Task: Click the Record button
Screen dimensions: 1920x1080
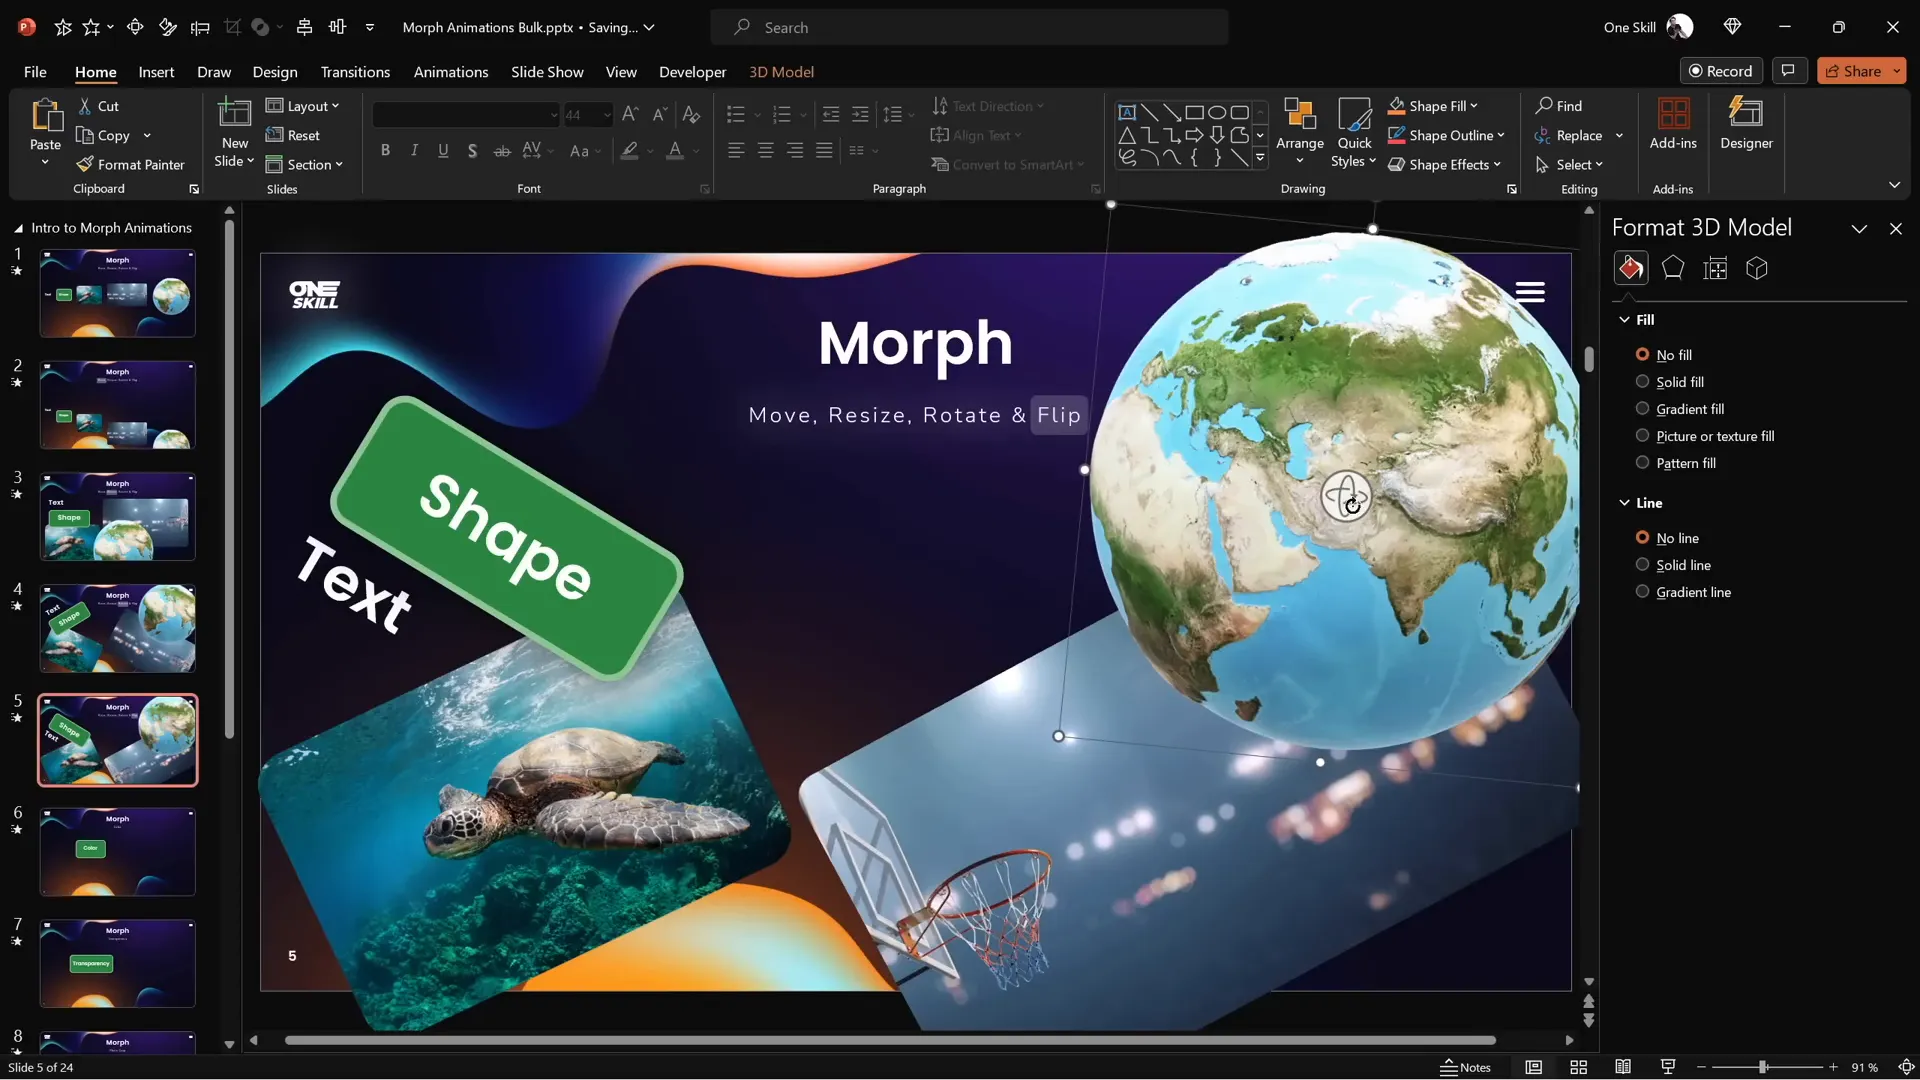Action: [1720, 71]
